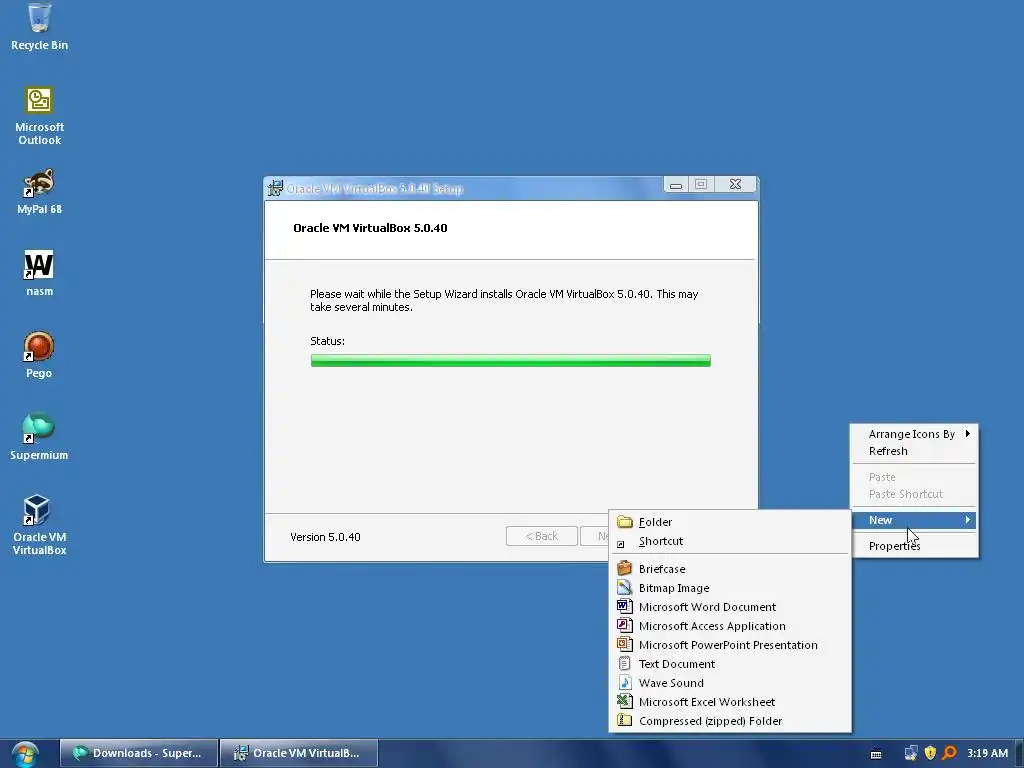Click the 3:19 AM system clock
1024x768 pixels.
[987, 753]
